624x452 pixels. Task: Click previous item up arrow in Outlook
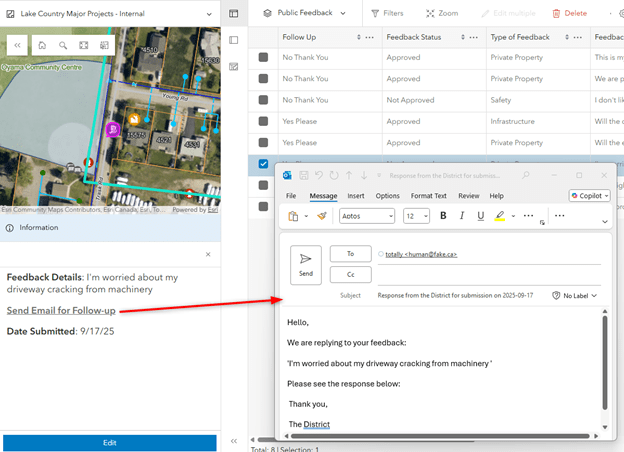pos(349,175)
